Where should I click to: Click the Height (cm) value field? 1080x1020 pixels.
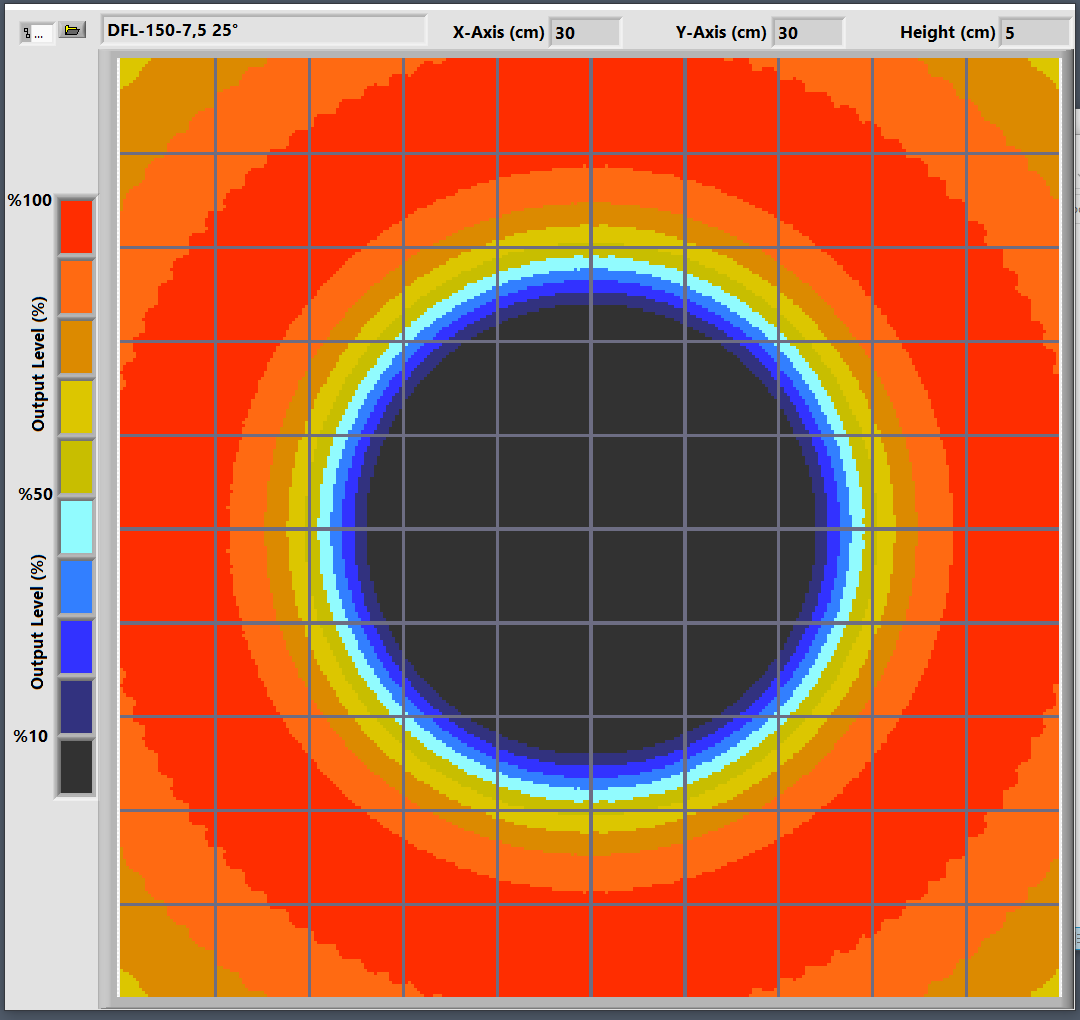[1035, 33]
